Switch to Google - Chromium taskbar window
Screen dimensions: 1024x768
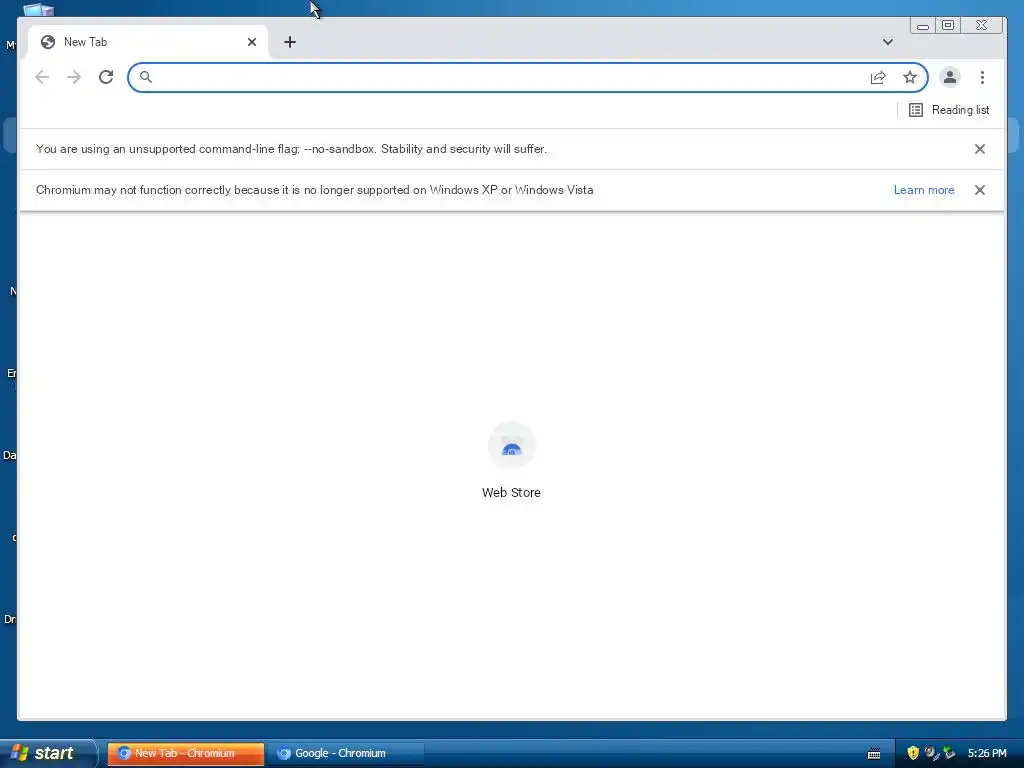tap(345, 753)
